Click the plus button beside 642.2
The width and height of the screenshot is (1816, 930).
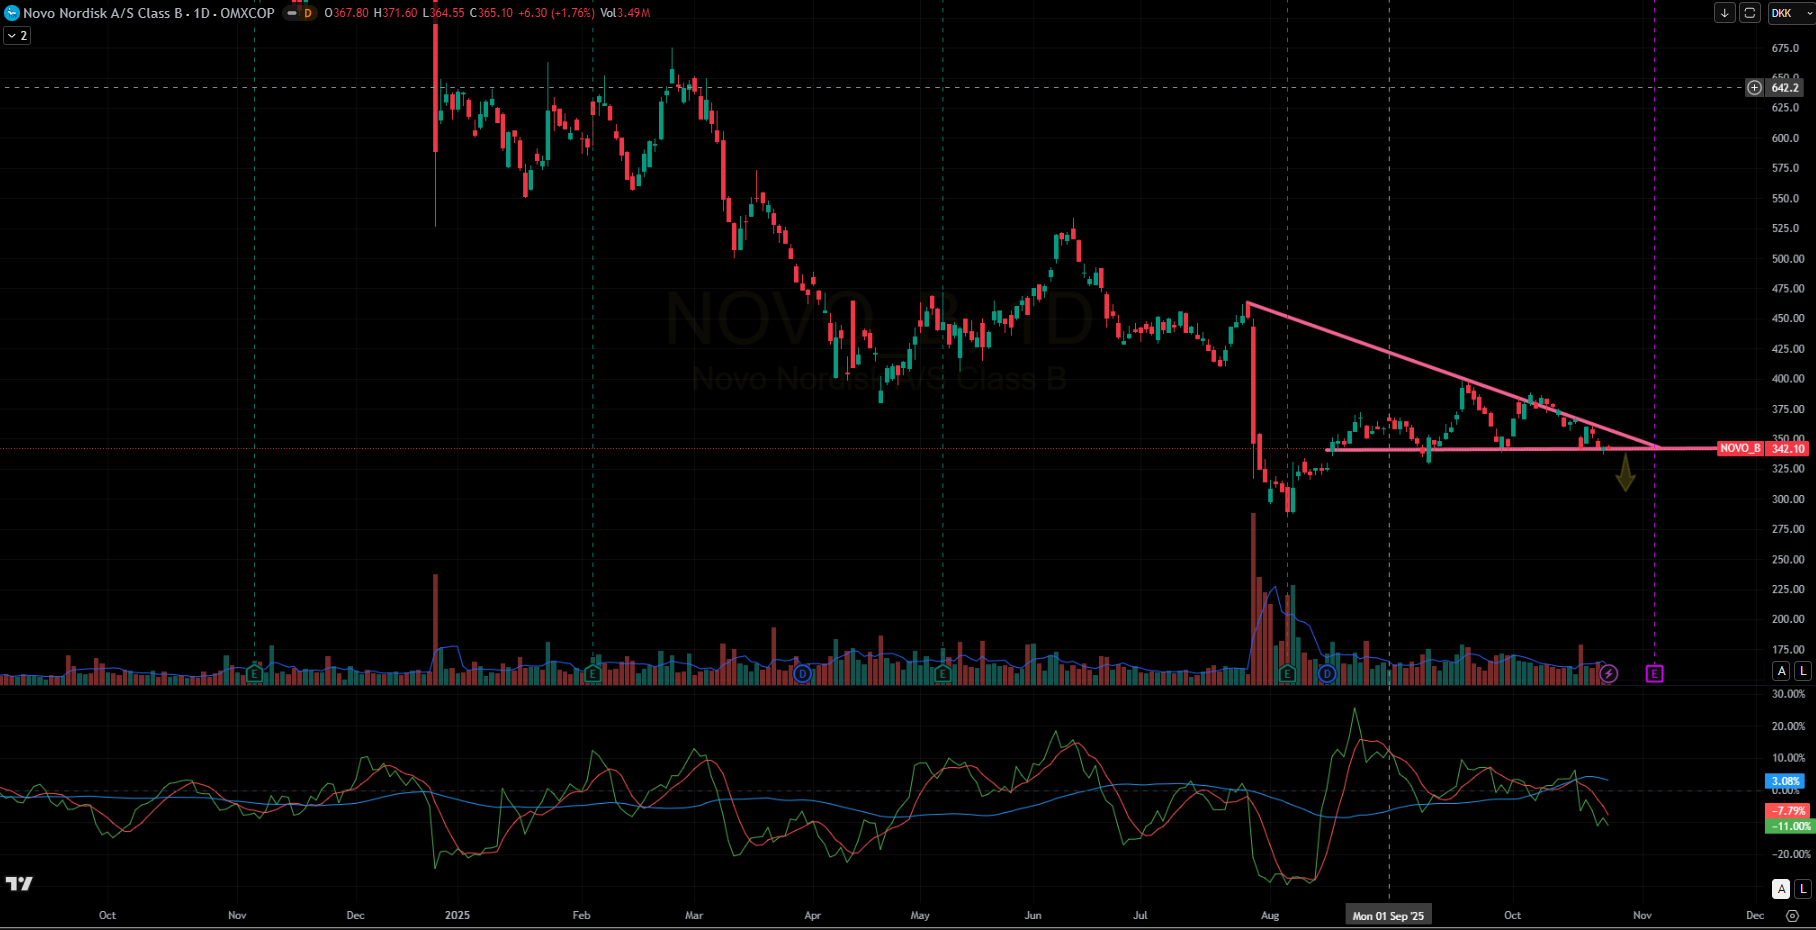(1754, 88)
